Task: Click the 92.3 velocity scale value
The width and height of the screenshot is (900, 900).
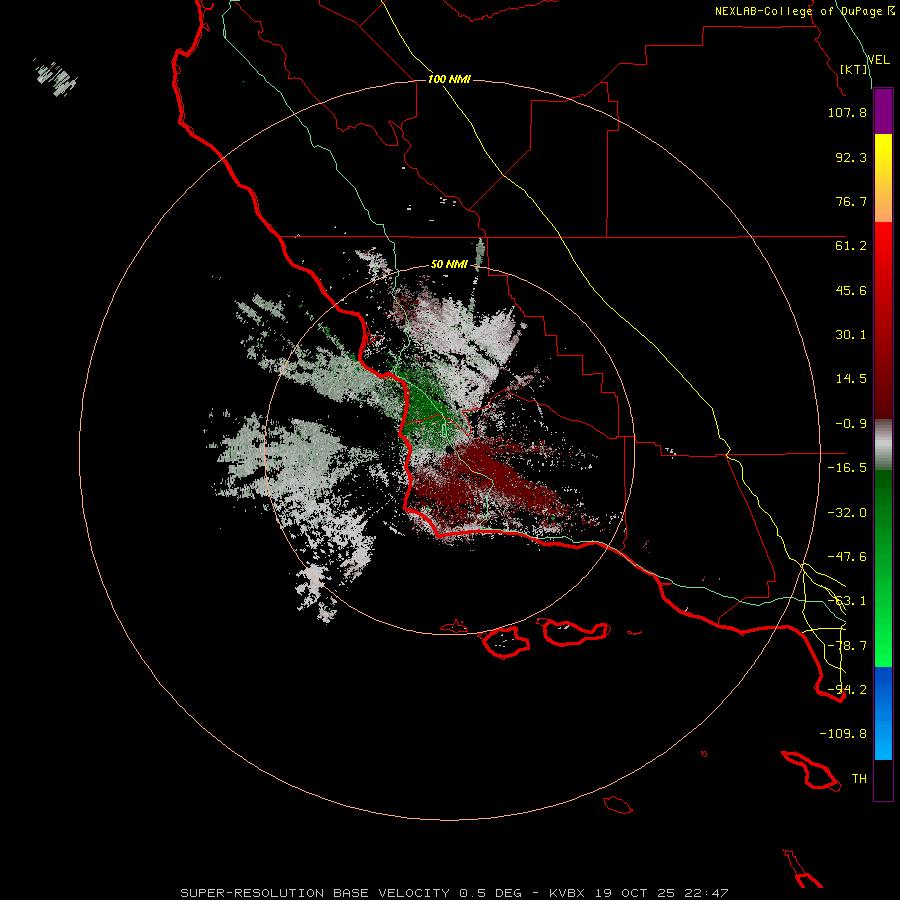Action: pos(851,157)
